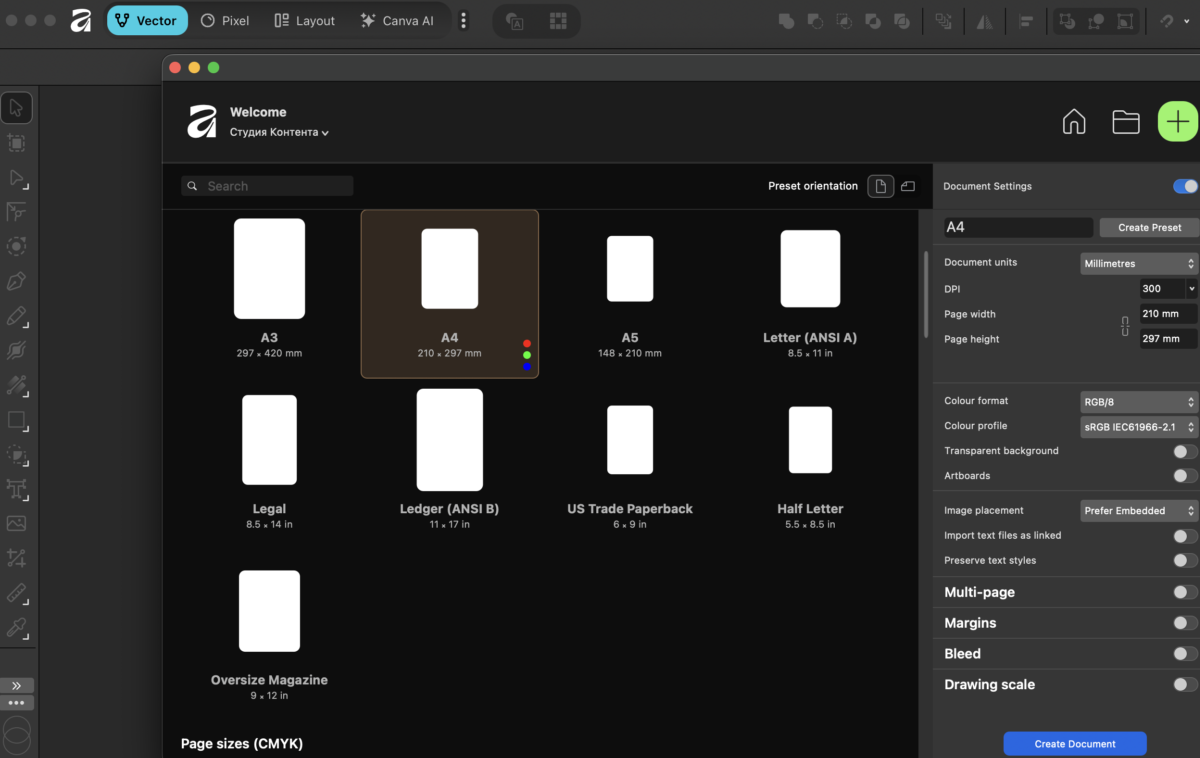Image resolution: width=1200 pixels, height=758 pixels.
Task: Select the Letter (ANSI A) preset
Action: [810, 295]
